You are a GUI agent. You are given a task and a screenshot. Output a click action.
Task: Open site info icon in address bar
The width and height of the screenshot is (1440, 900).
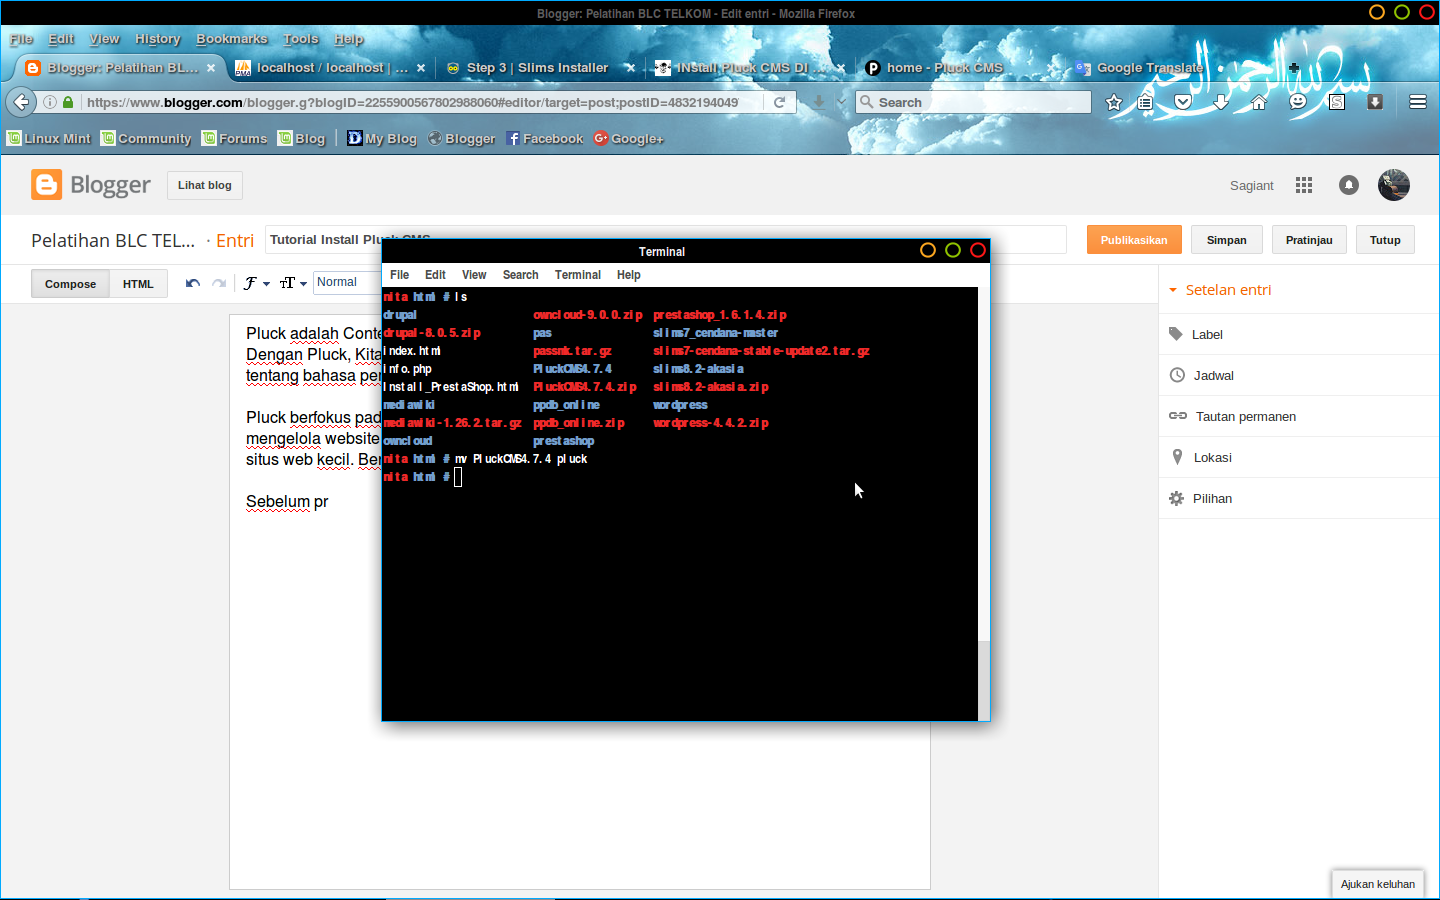pos(49,102)
